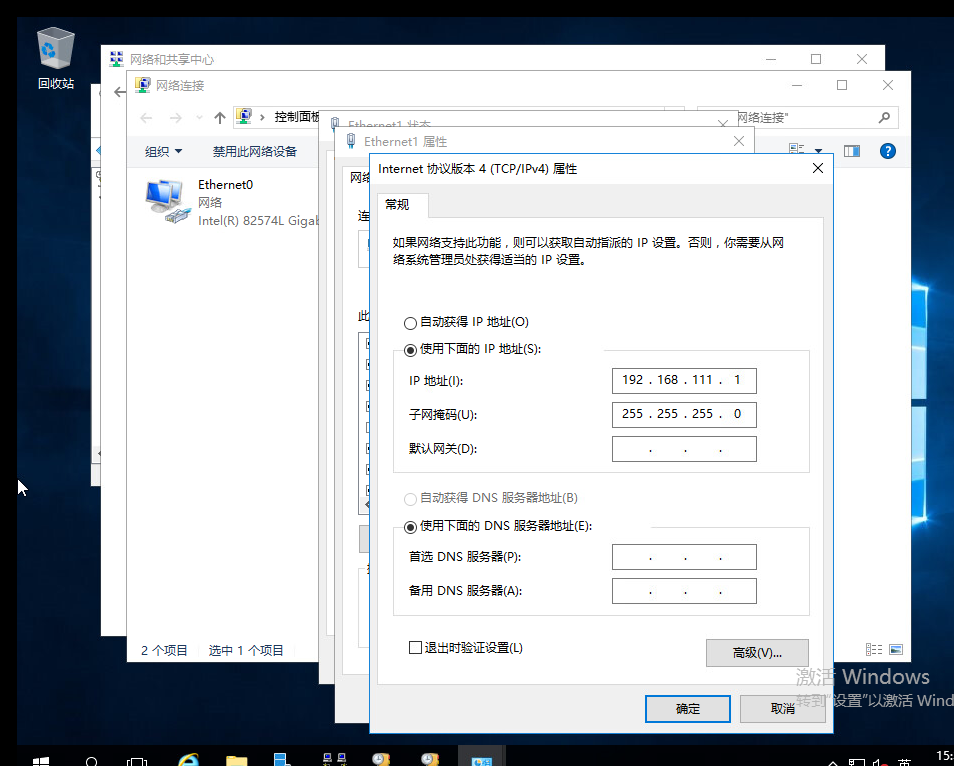The width and height of the screenshot is (954, 766).
Task: Click the default gateway input field
Action: click(x=684, y=449)
